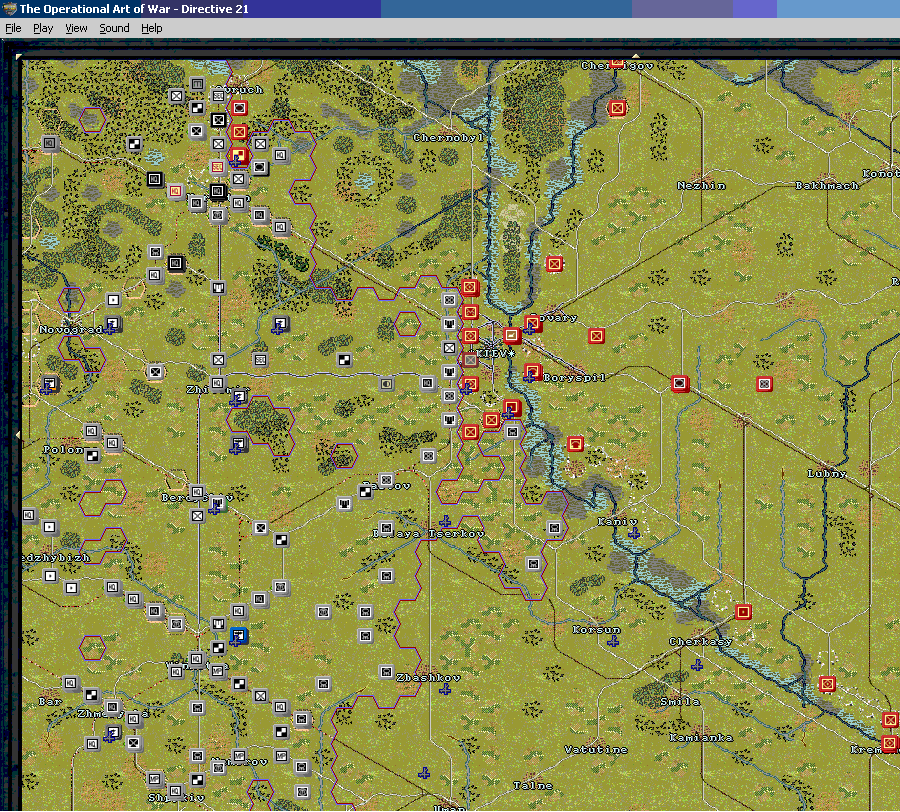Select the gray HQ unit at far northwest
Screen dimensions: 900x812
[50, 143]
